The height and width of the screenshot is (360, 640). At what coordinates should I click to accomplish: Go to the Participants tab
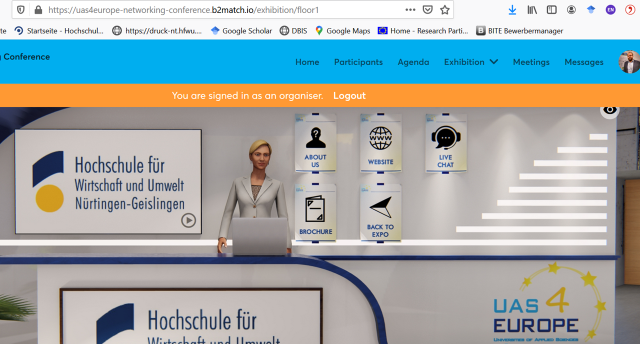[x=358, y=62]
